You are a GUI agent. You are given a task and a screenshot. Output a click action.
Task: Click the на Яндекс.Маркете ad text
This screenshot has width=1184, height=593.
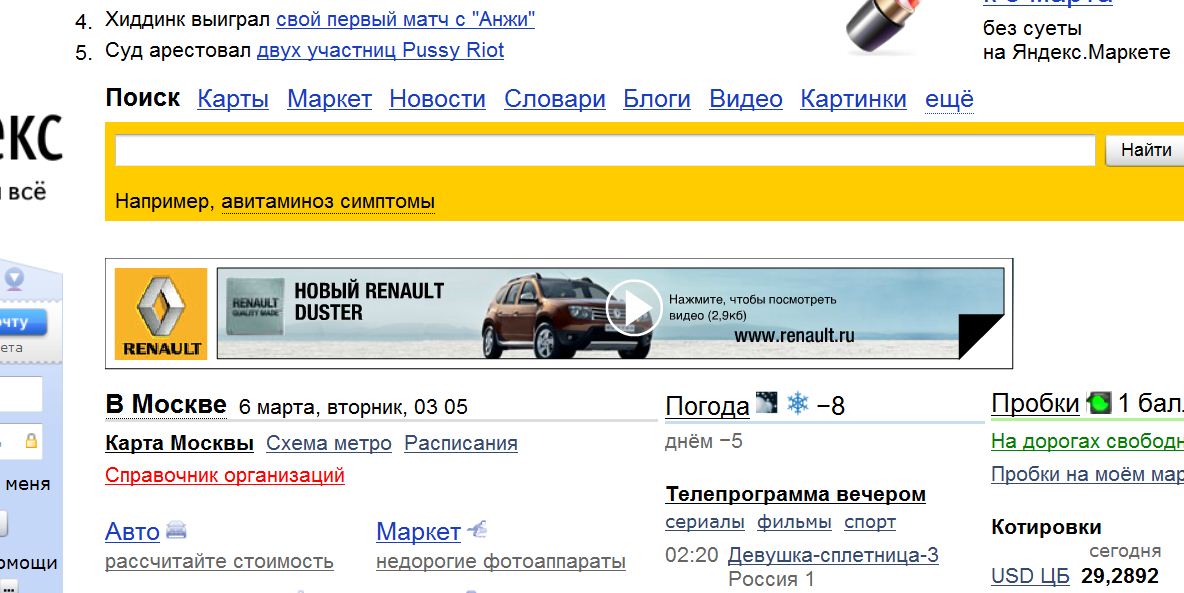click(1077, 53)
